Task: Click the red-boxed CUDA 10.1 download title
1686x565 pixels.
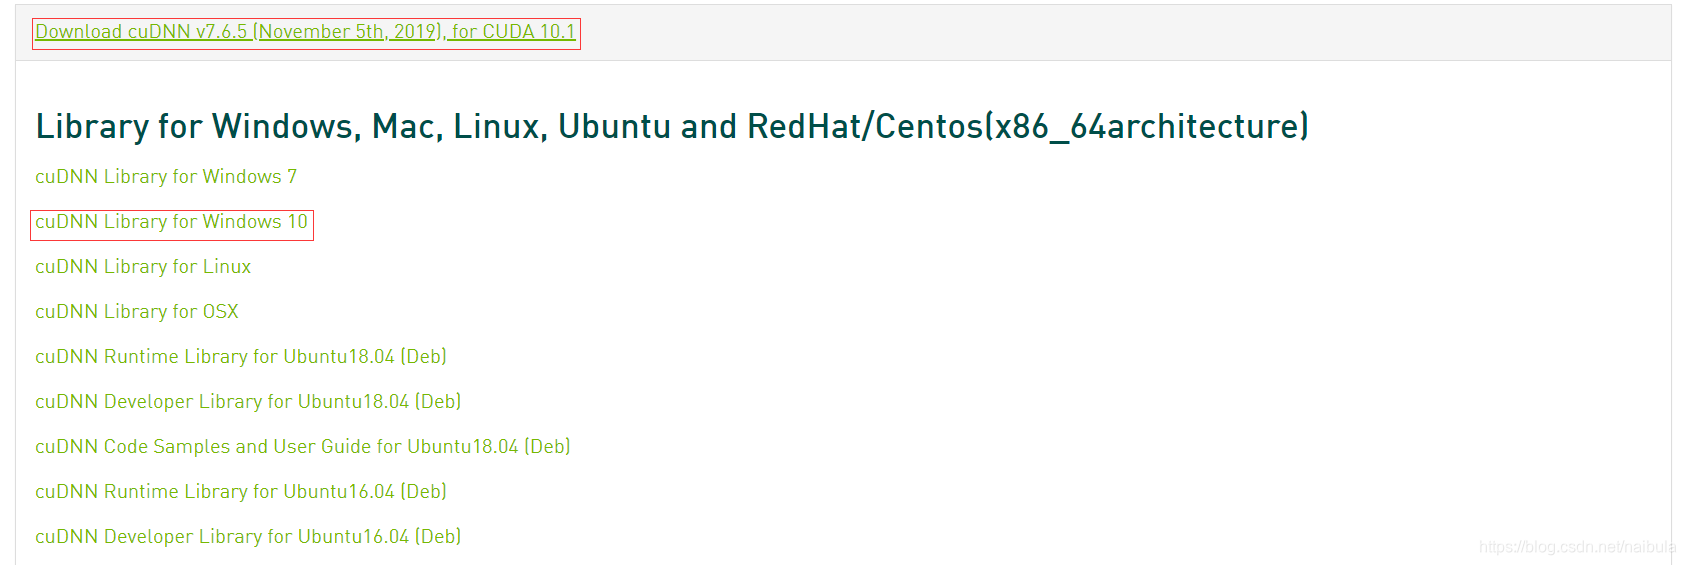Action: point(305,32)
